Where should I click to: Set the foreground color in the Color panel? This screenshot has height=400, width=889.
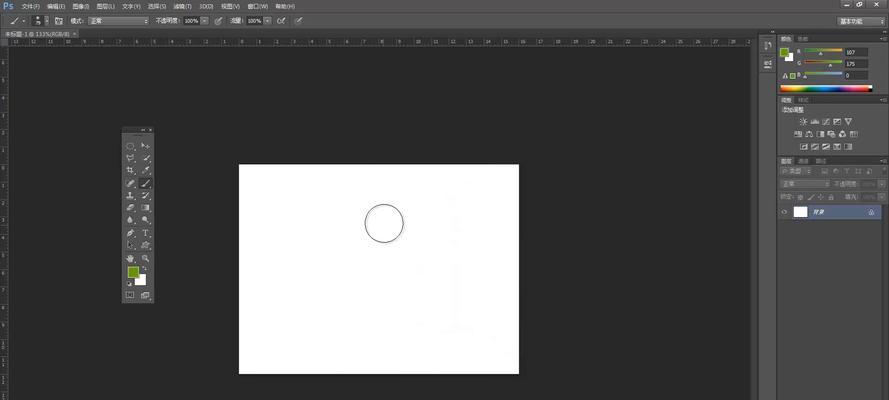tap(785, 52)
